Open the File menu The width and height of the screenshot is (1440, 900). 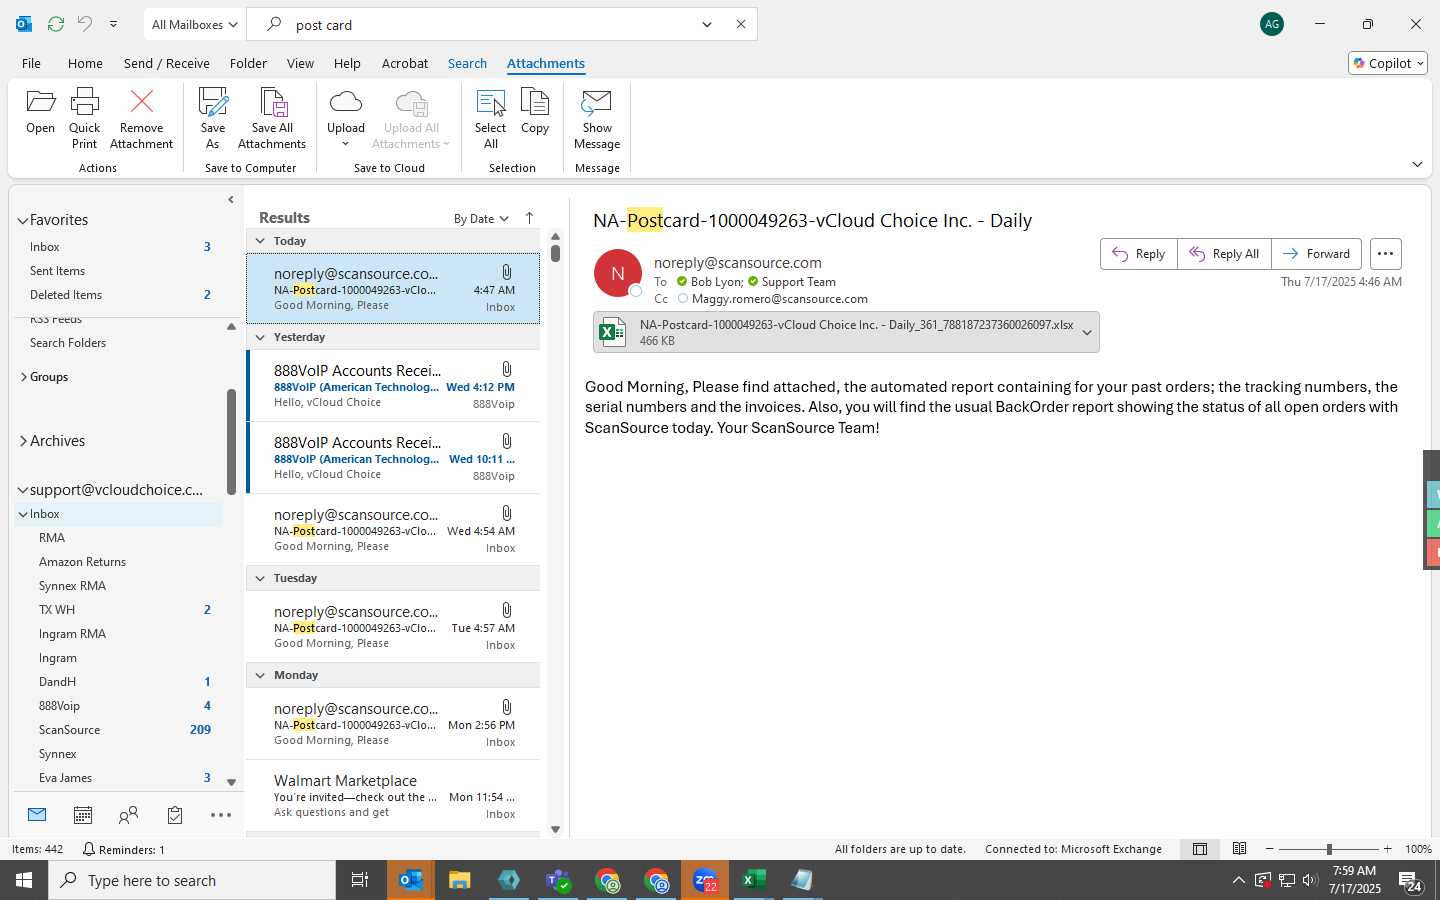click(x=31, y=63)
